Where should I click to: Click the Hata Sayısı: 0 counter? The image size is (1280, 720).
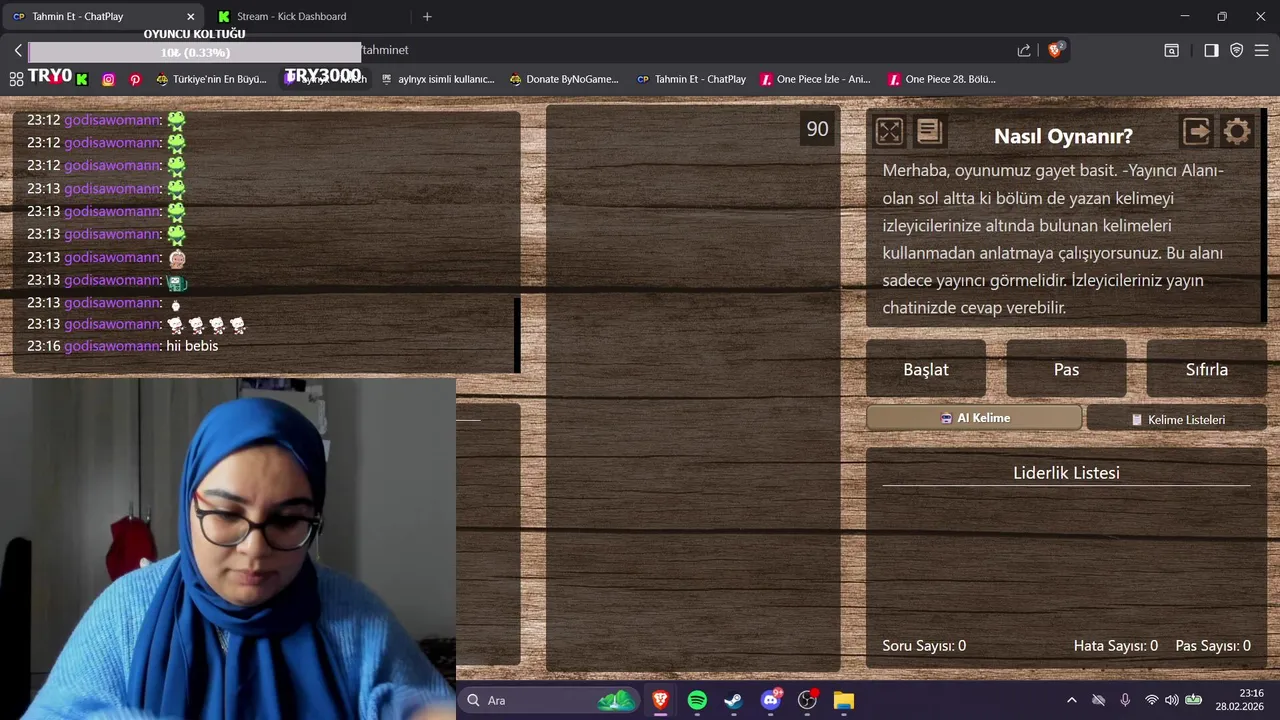1116,646
